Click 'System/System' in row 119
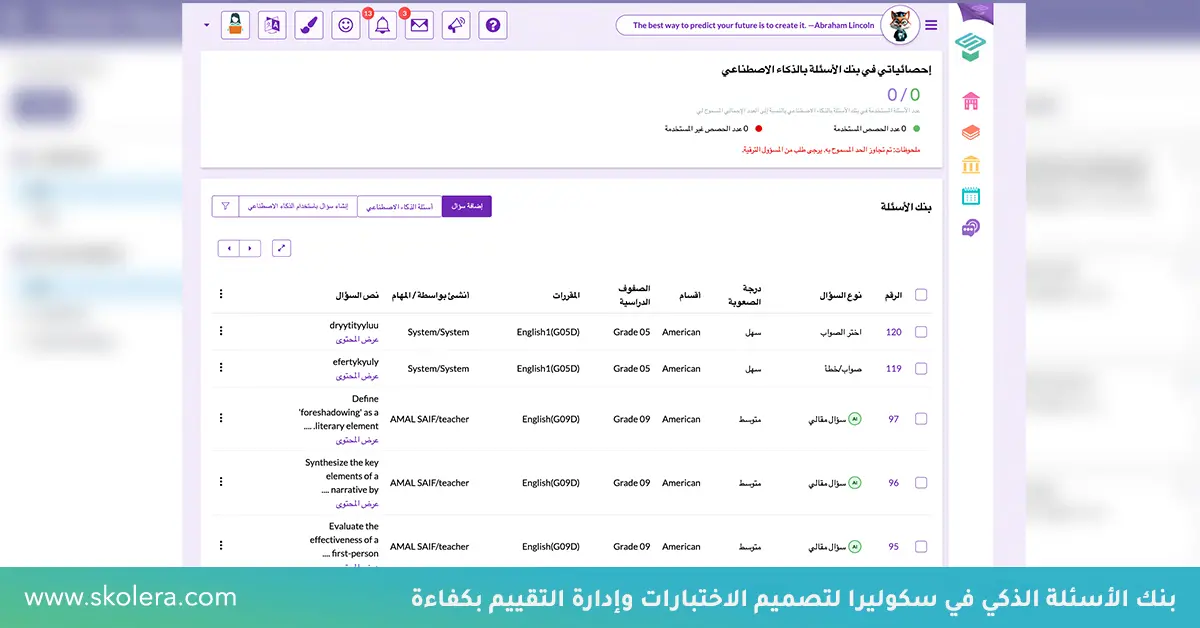 coord(438,368)
